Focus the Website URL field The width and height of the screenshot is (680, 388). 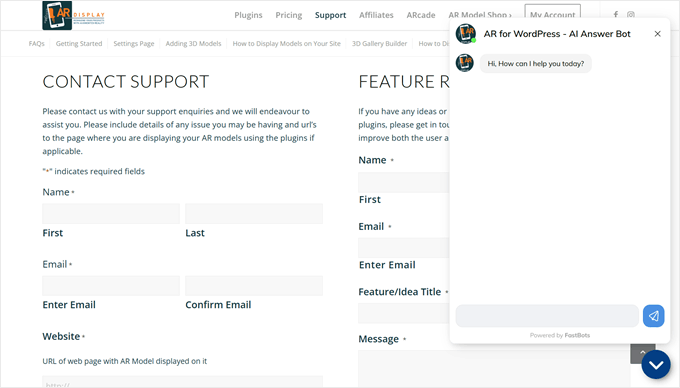(183, 381)
